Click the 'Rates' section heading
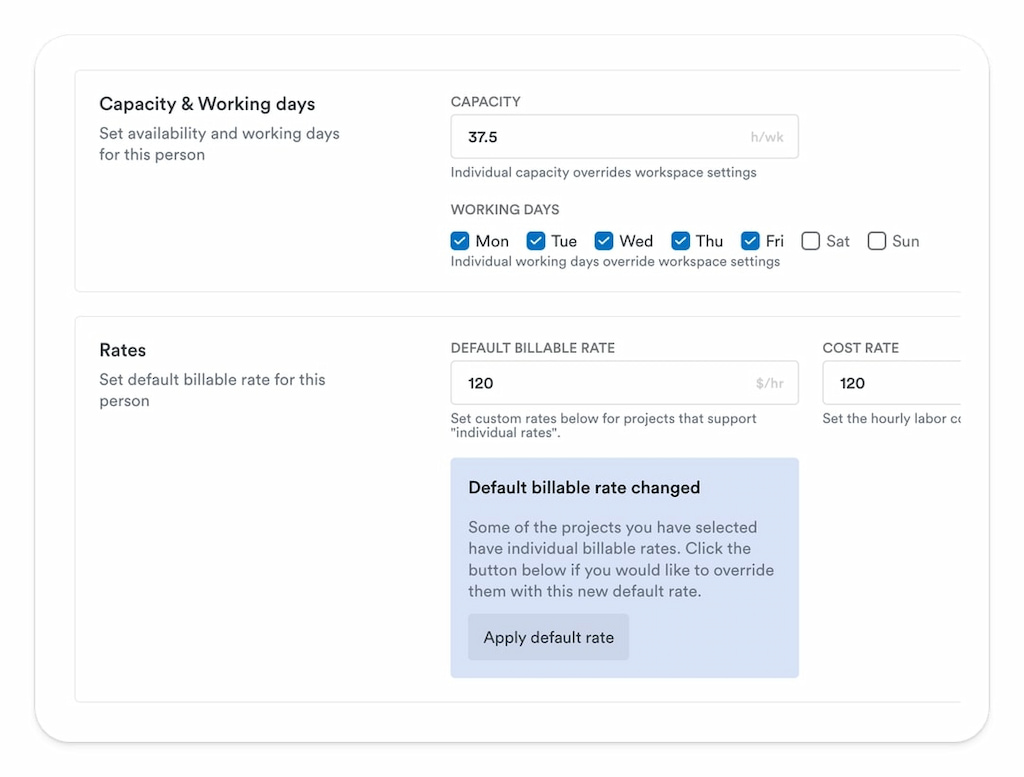 (x=123, y=350)
